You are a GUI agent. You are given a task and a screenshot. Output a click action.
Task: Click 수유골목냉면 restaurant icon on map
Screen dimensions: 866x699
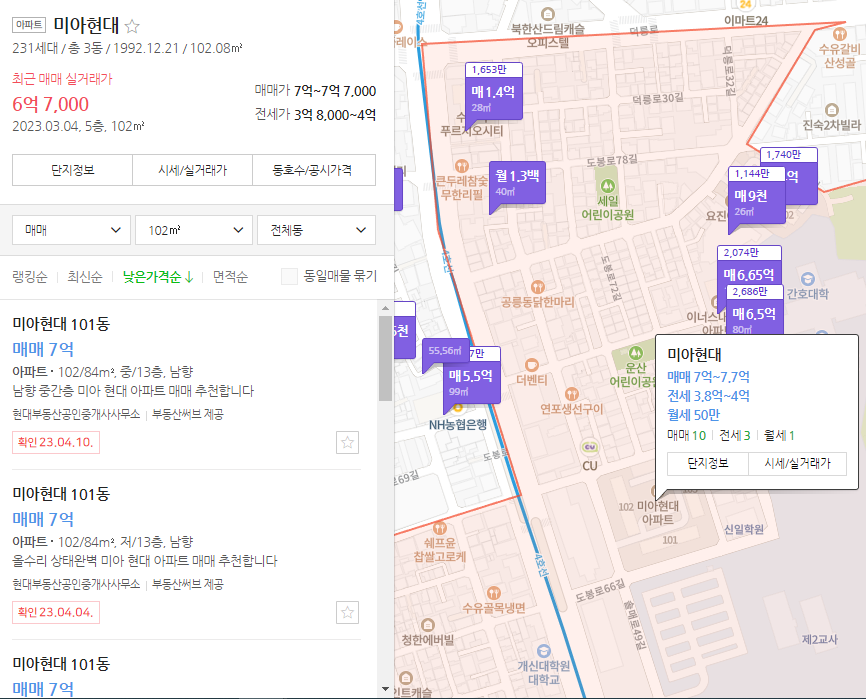pos(494,593)
